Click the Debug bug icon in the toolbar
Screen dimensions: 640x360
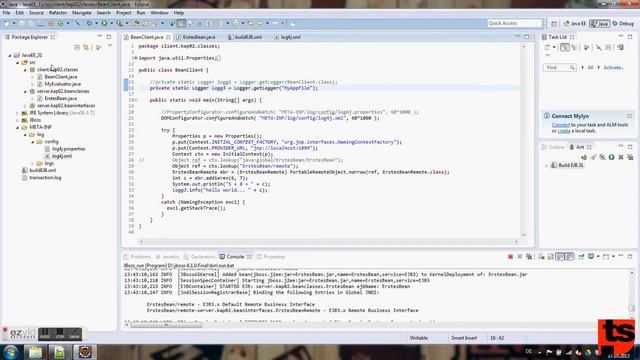89,23
